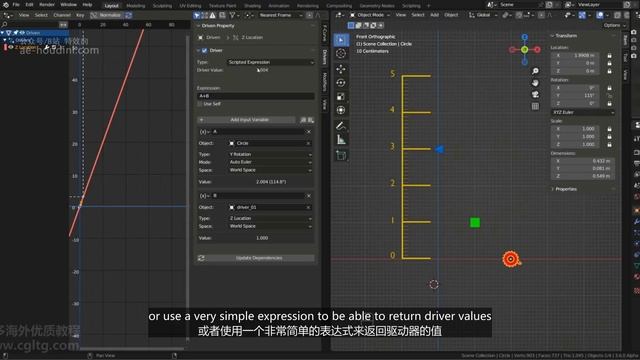Toggle only show selected filter in graph header

point(197,15)
